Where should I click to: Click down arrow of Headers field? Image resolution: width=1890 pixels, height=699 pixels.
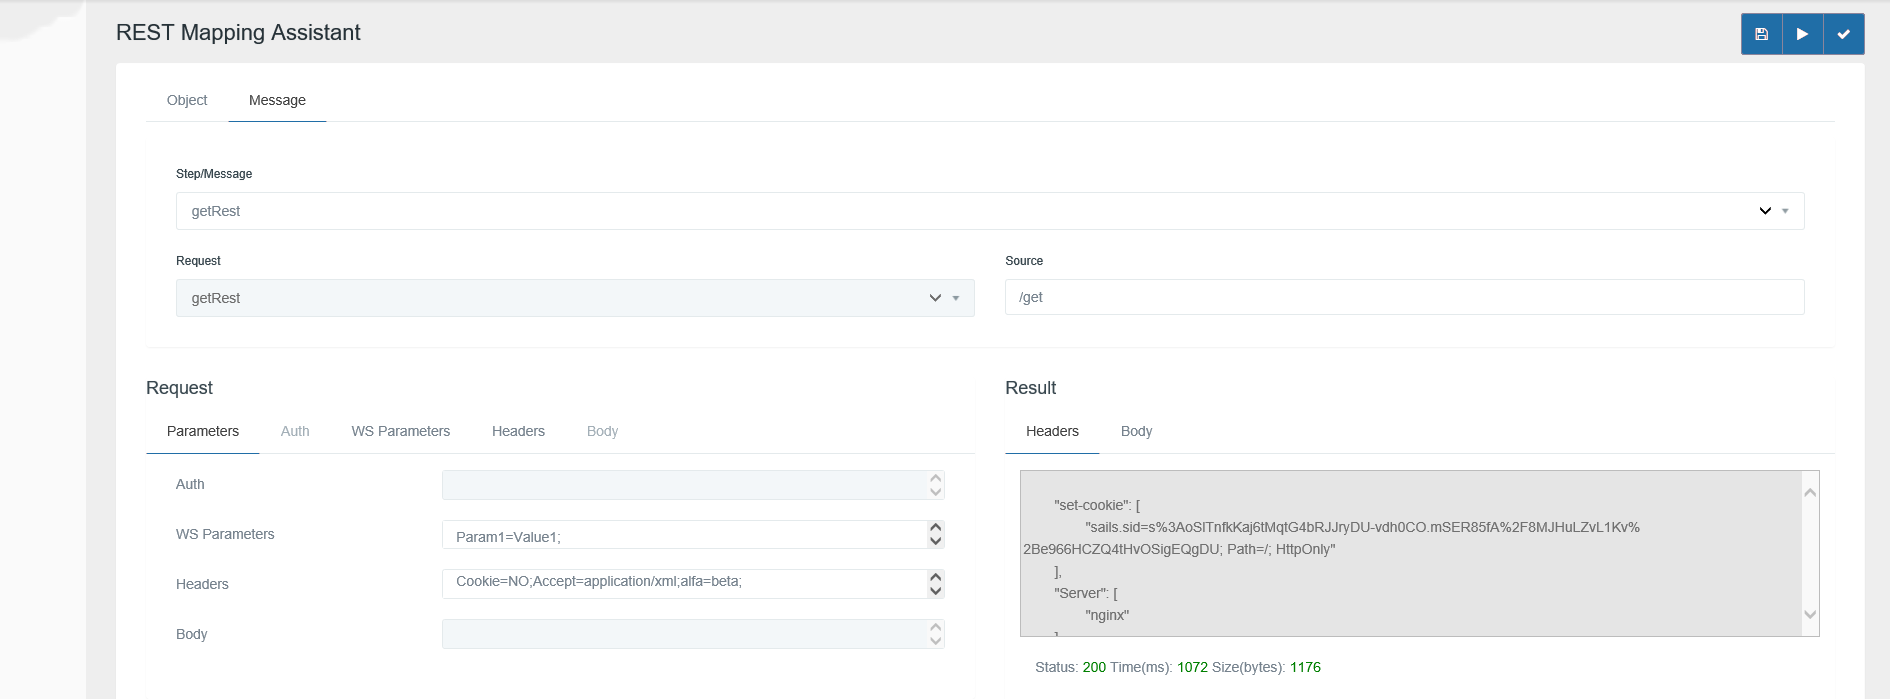coord(936,591)
